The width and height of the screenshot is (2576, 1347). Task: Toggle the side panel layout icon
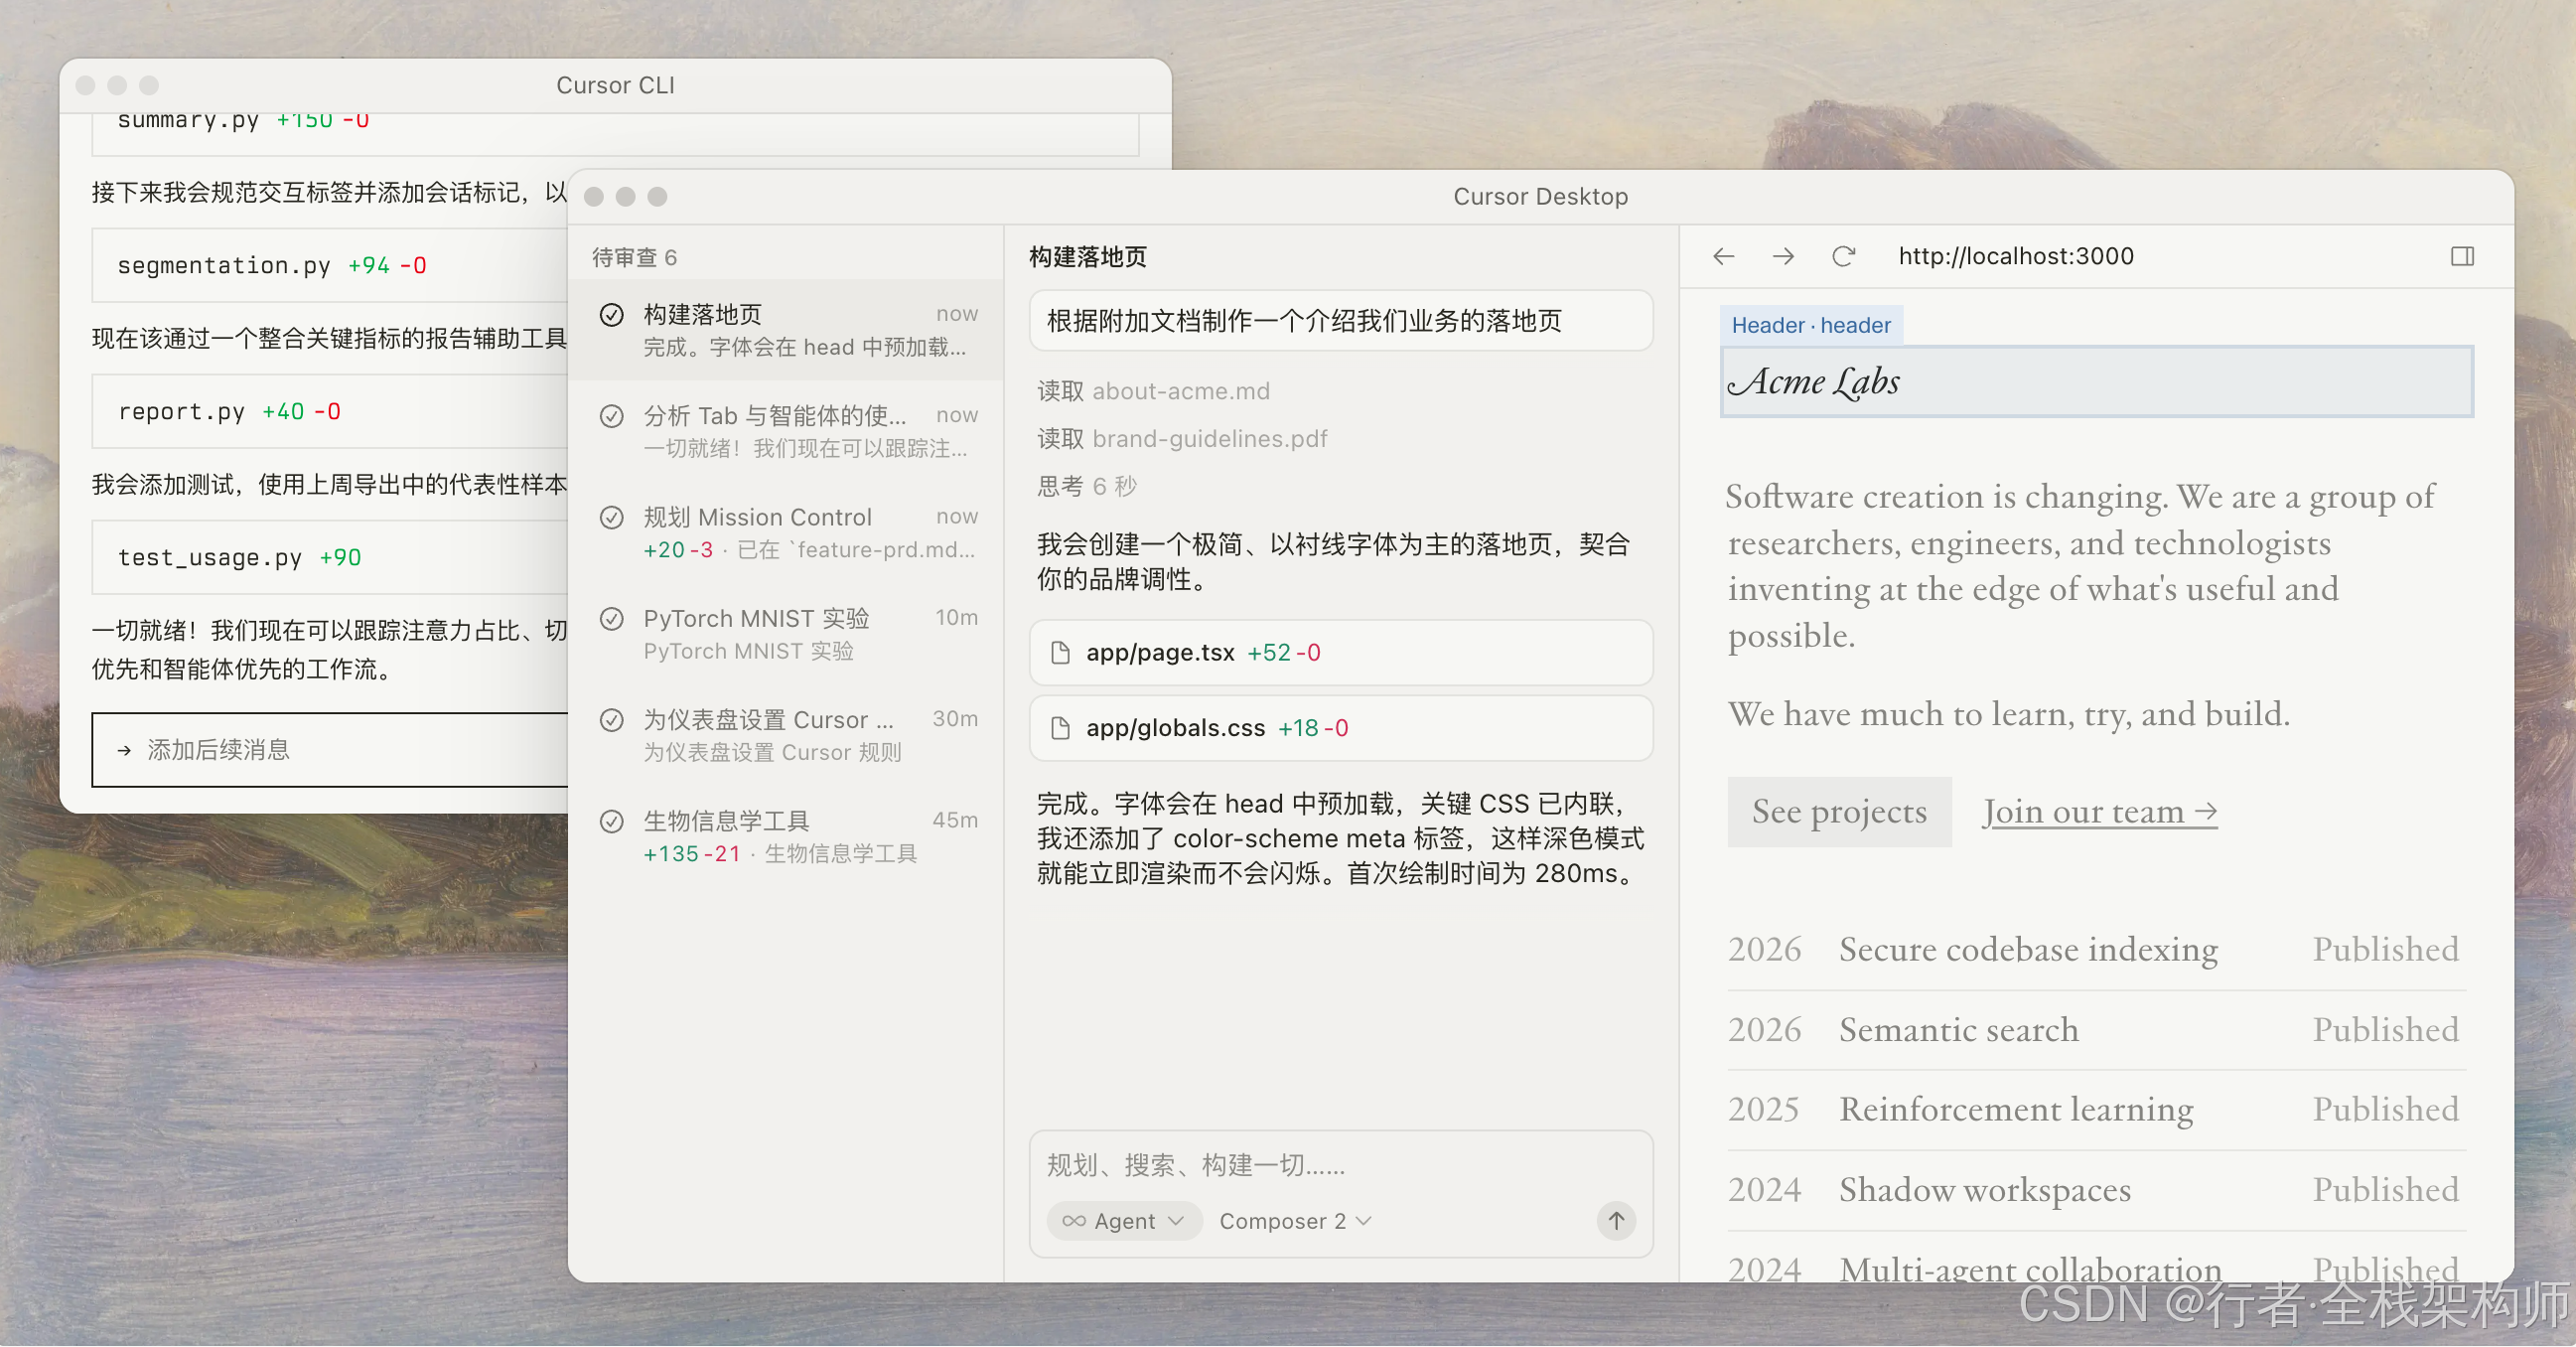tap(2462, 257)
